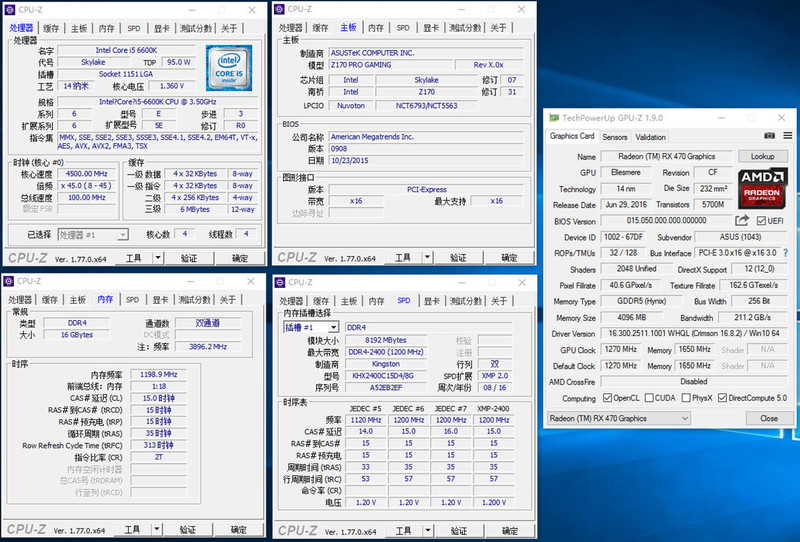The width and height of the screenshot is (800, 542).
Task: Click the 14 纳米 technology field
Action: click(x=77, y=86)
